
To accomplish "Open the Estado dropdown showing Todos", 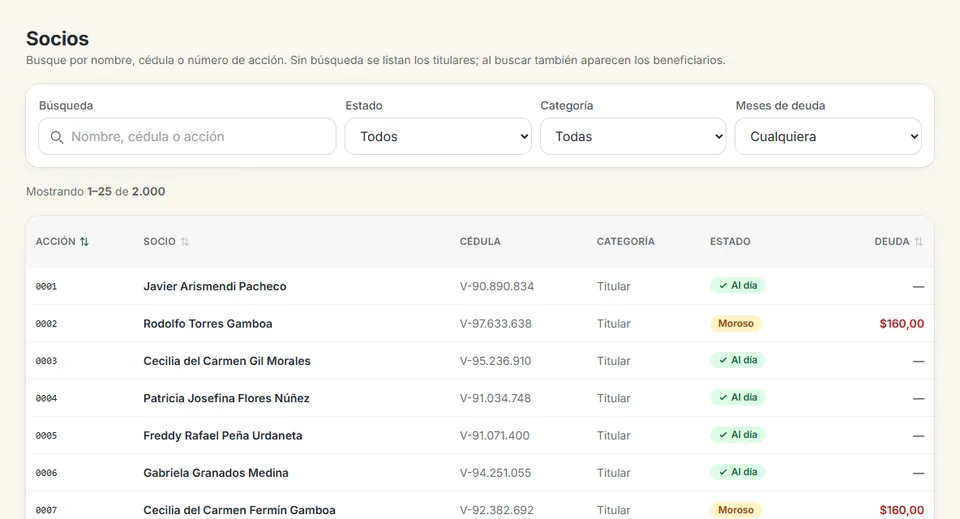I will pyautogui.click(x=438, y=136).
